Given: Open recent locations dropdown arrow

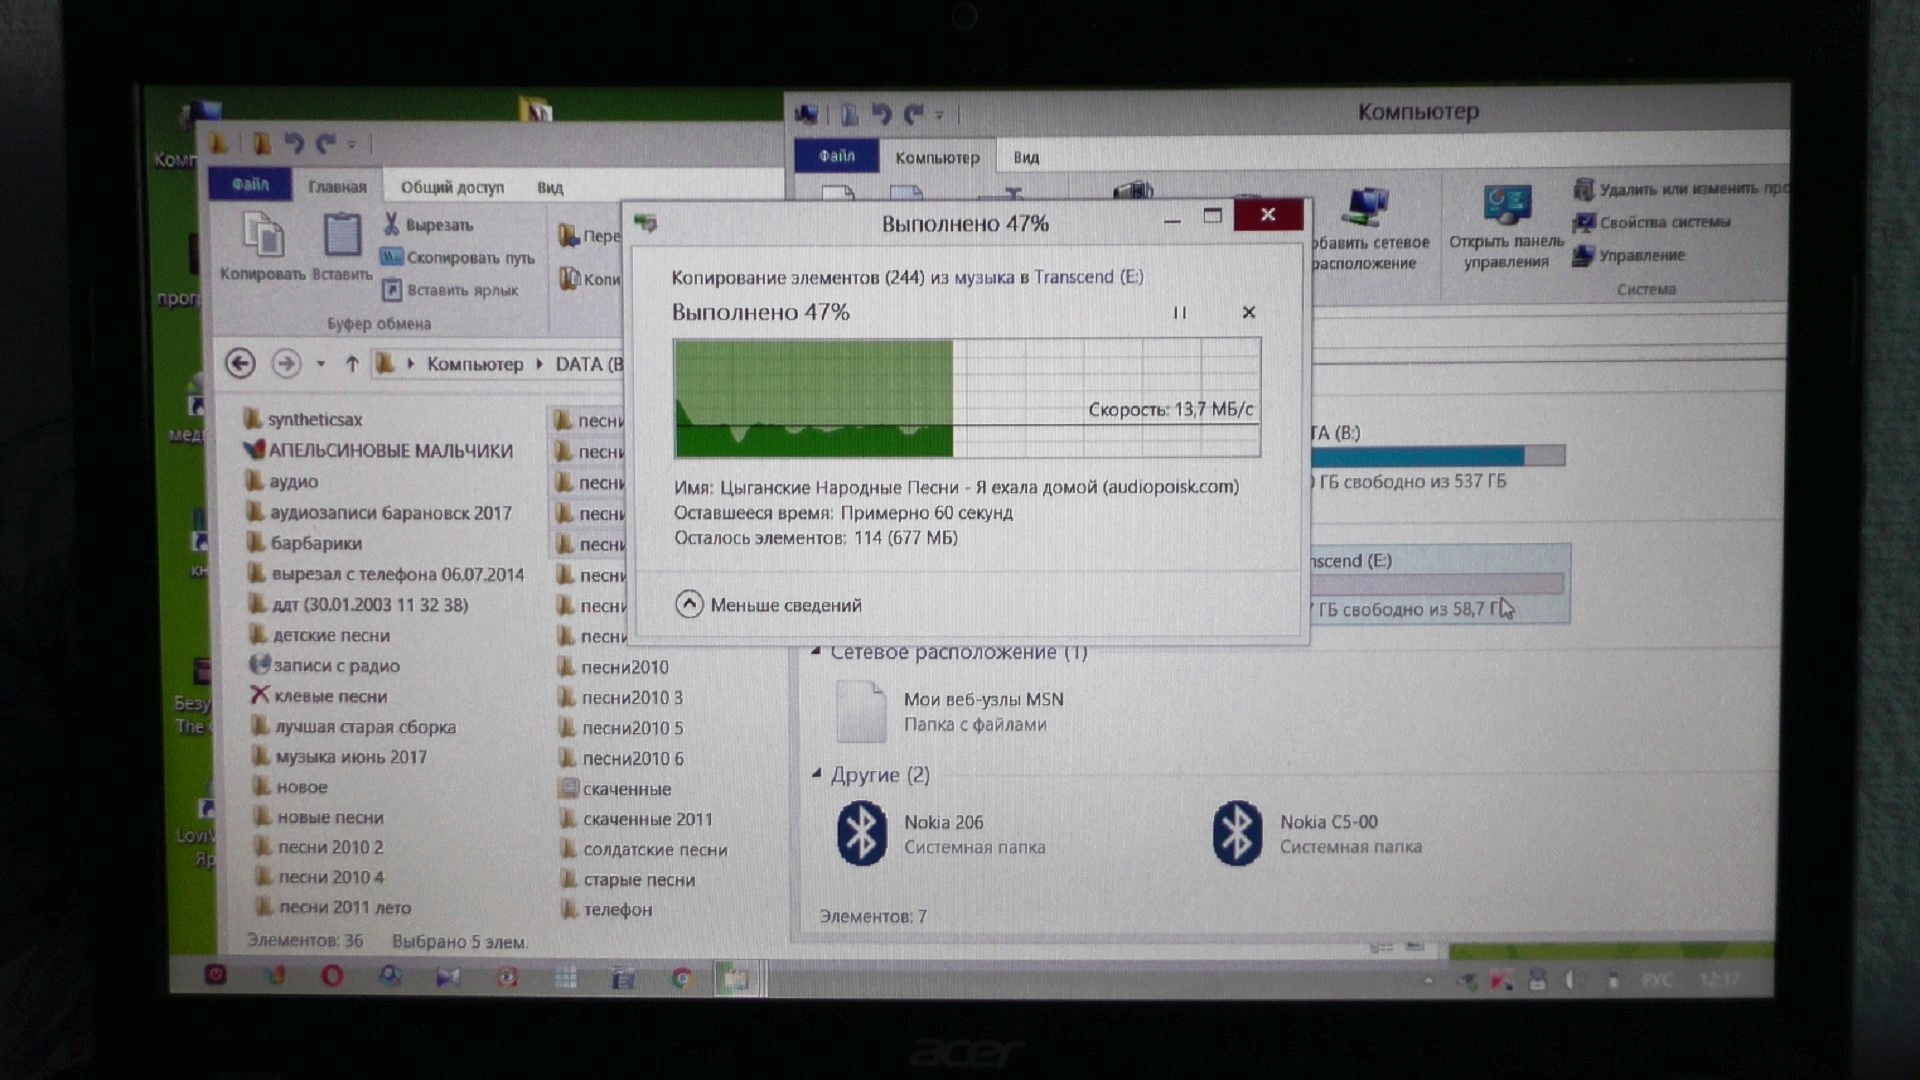Looking at the screenshot, I should pos(321,364).
